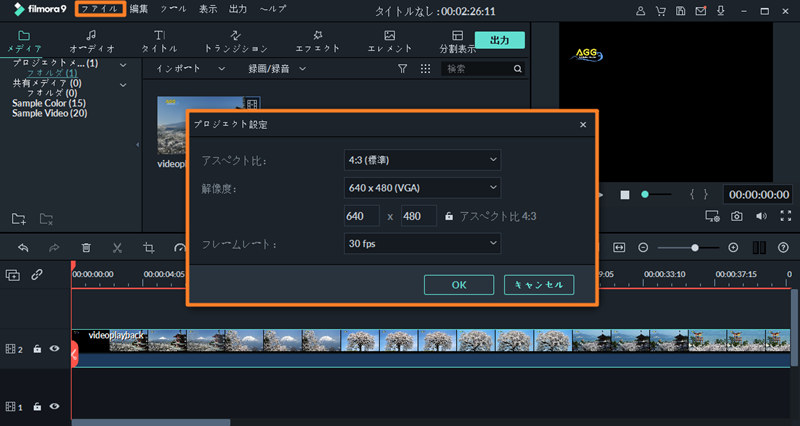Click the zoom-to-fit timeline icon
Viewport: 800px width, 426px height.
[619, 247]
